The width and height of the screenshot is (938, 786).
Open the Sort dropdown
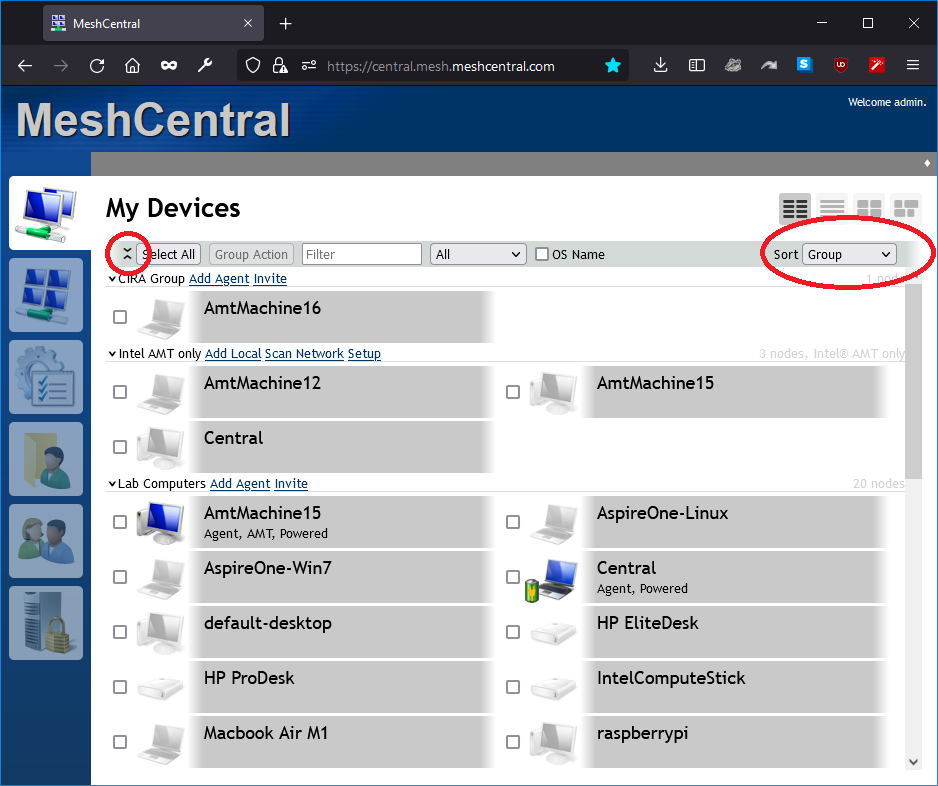pos(848,254)
